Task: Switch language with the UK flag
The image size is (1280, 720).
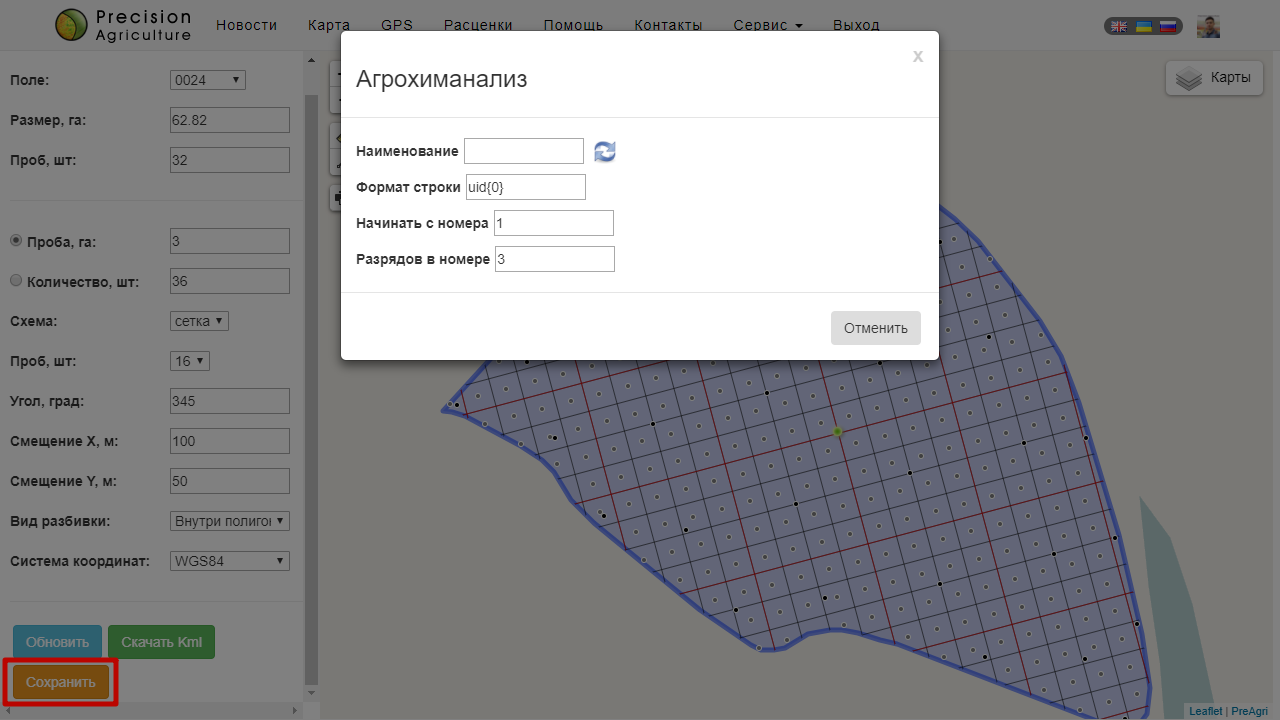Action: point(1120,27)
